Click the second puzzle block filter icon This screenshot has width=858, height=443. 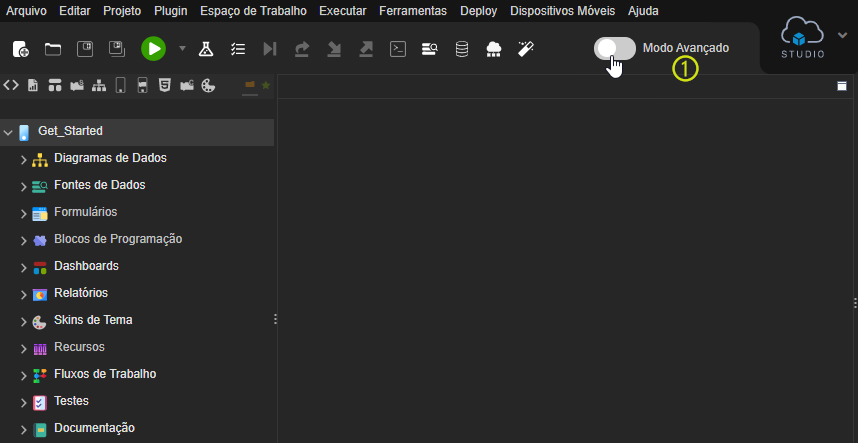tap(187, 85)
